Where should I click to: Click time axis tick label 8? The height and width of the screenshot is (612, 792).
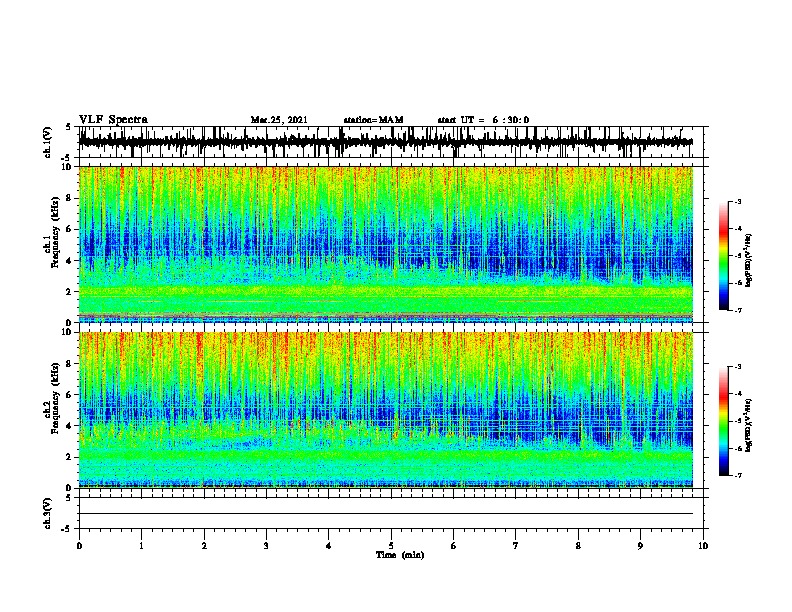(x=578, y=545)
